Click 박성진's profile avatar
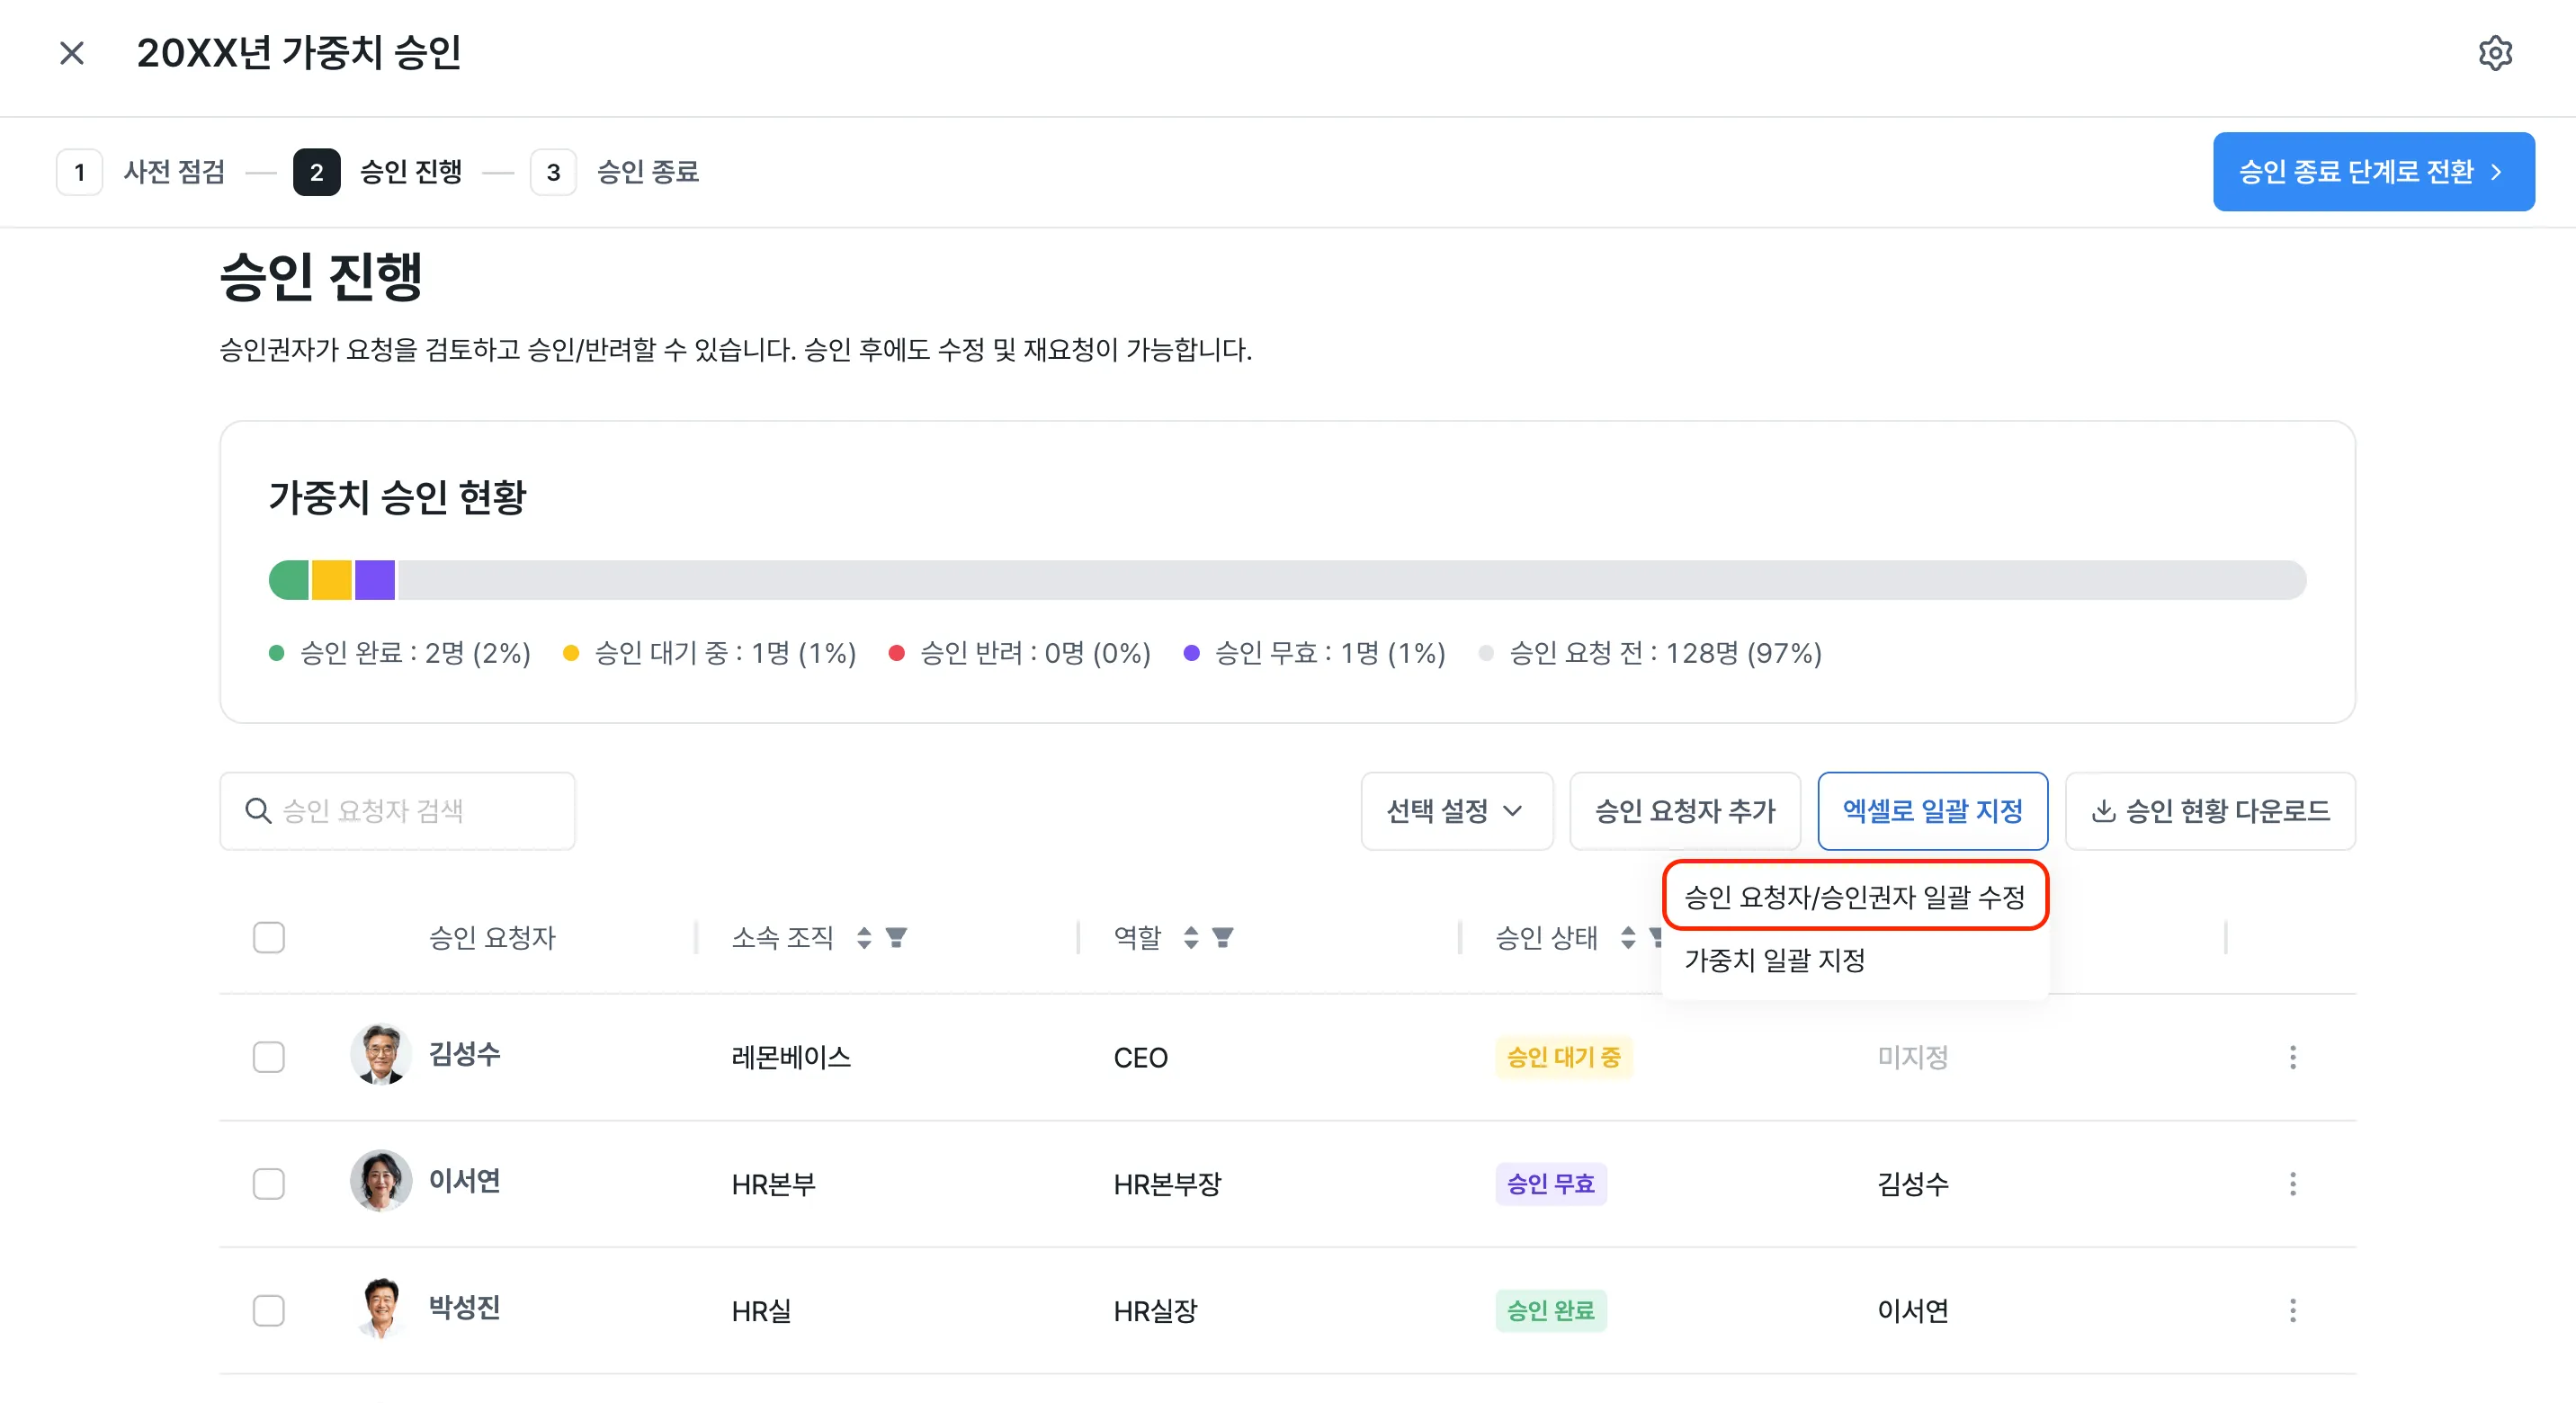Viewport: 2576px width, 1403px height. coord(380,1308)
